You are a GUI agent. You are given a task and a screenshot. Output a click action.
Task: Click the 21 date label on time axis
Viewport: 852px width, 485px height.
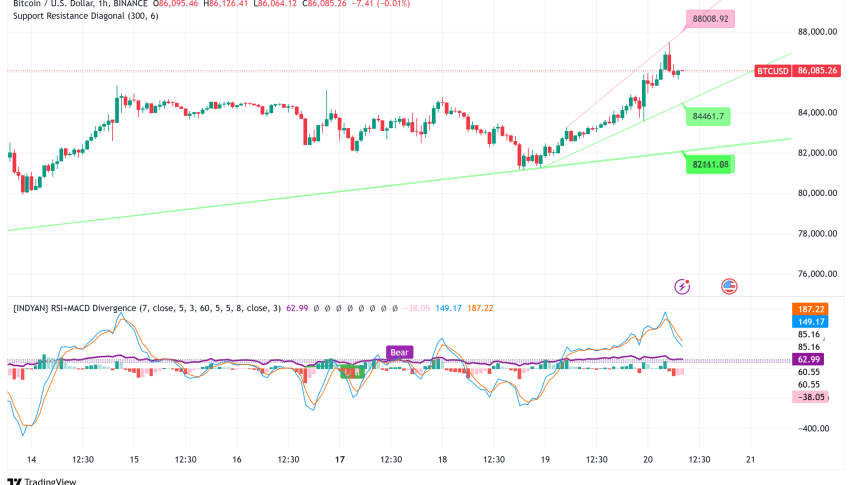tap(750, 459)
